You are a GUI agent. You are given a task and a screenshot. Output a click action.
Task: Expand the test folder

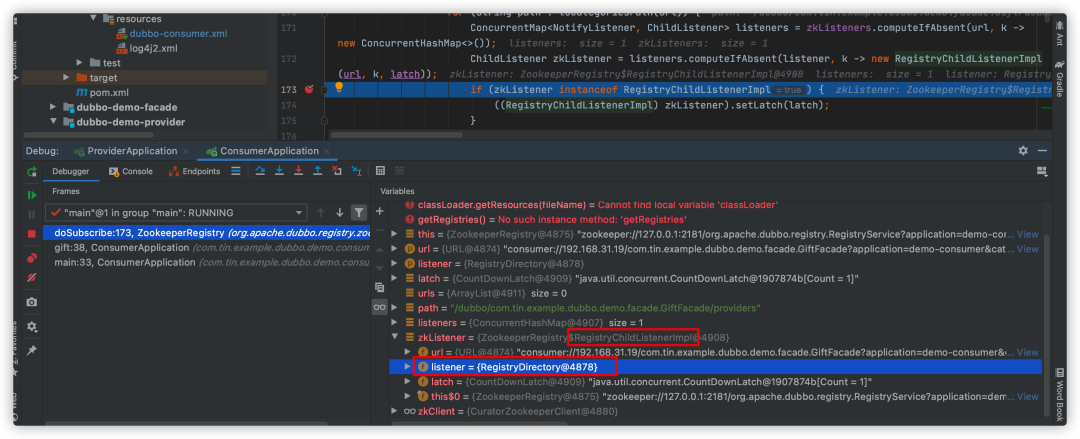80,63
